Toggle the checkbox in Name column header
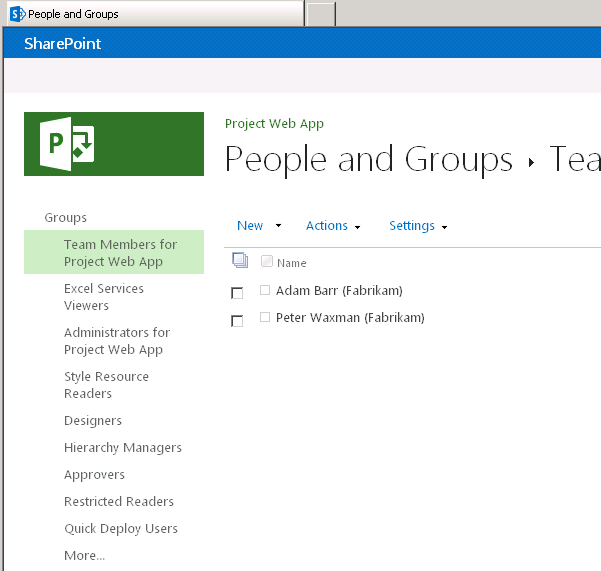This screenshot has width=601, height=571. [266, 262]
